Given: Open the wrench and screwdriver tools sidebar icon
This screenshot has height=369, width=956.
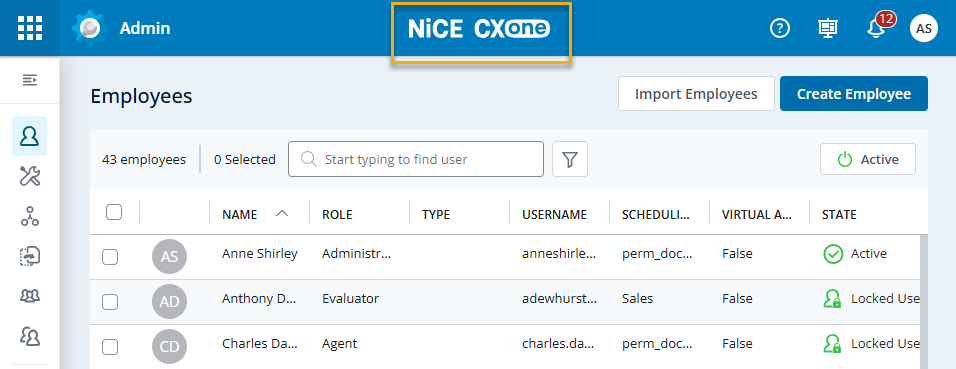Looking at the screenshot, I should tap(29, 177).
